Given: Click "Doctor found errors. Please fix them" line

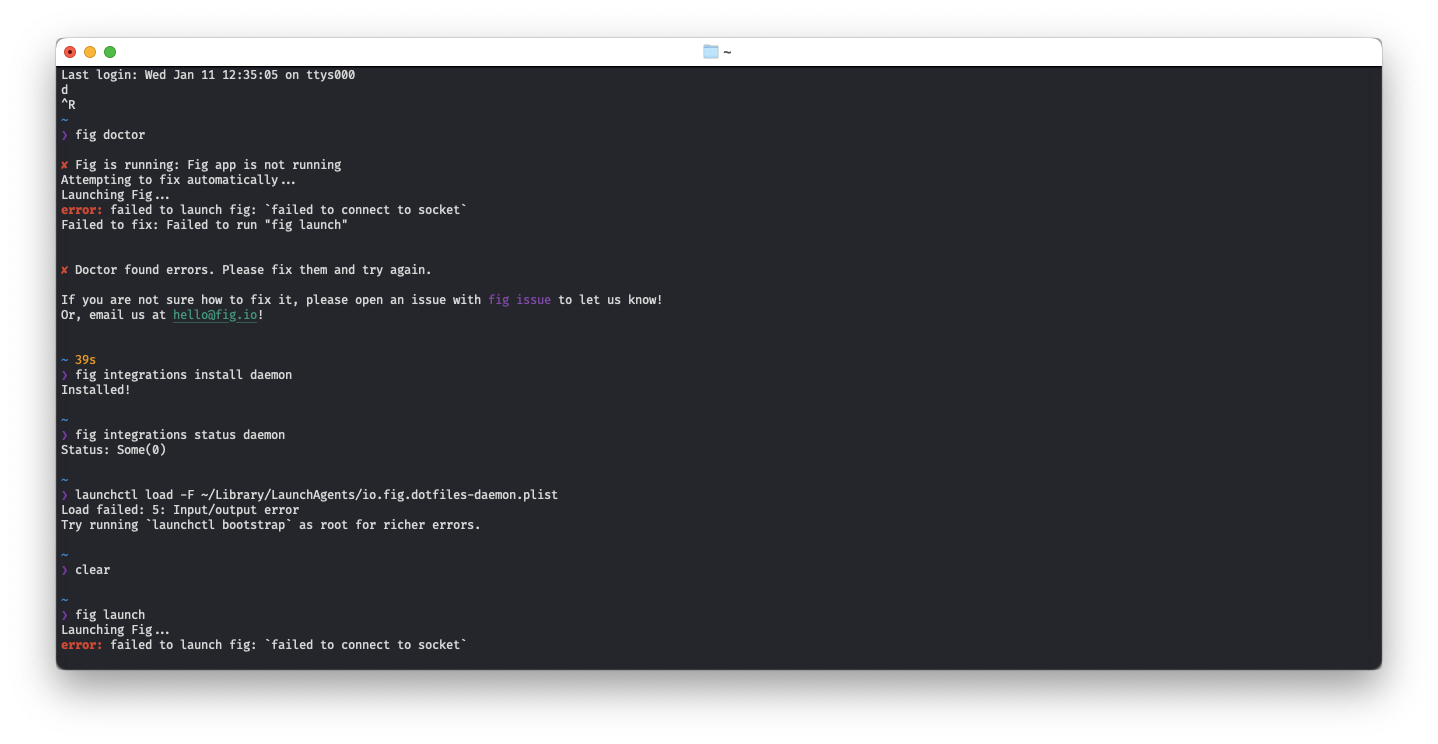Looking at the screenshot, I should coord(253,270).
